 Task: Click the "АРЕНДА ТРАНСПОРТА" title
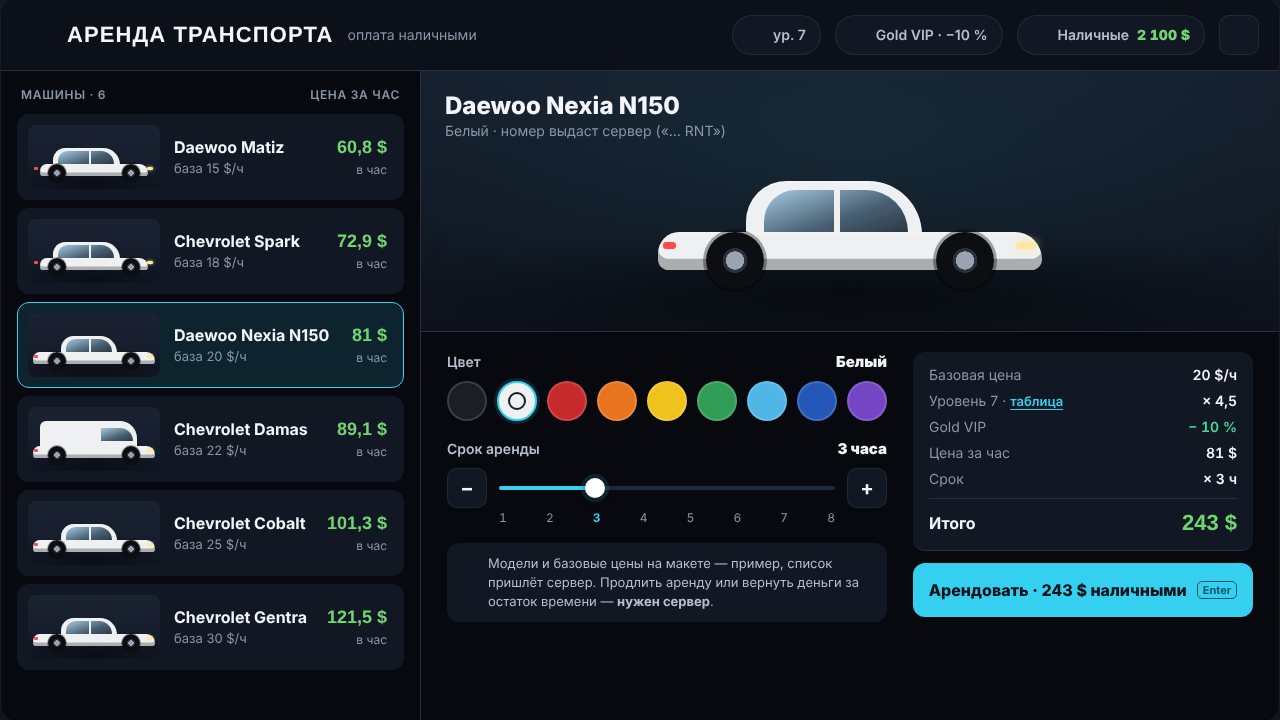(x=200, y=35)
